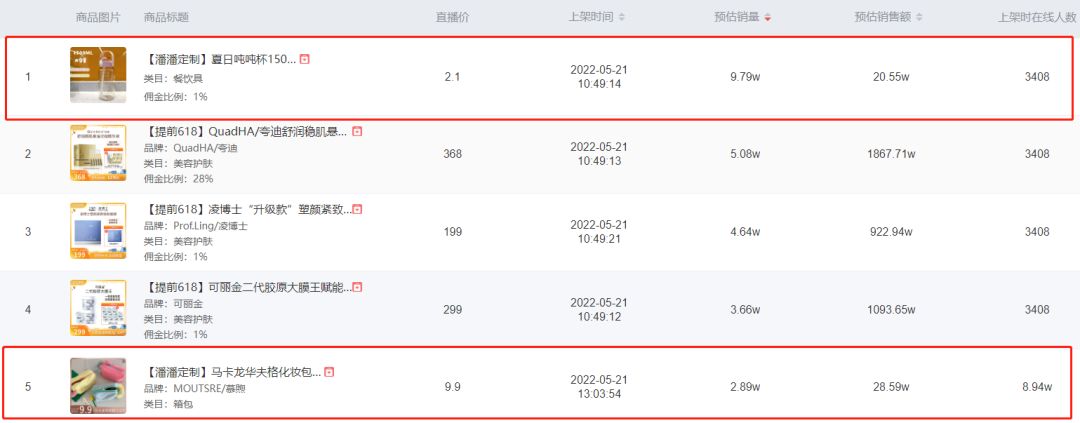Click the red icon beside QuadHA product title
Viewport: 1080px width, 423px height.
[357, 131]
